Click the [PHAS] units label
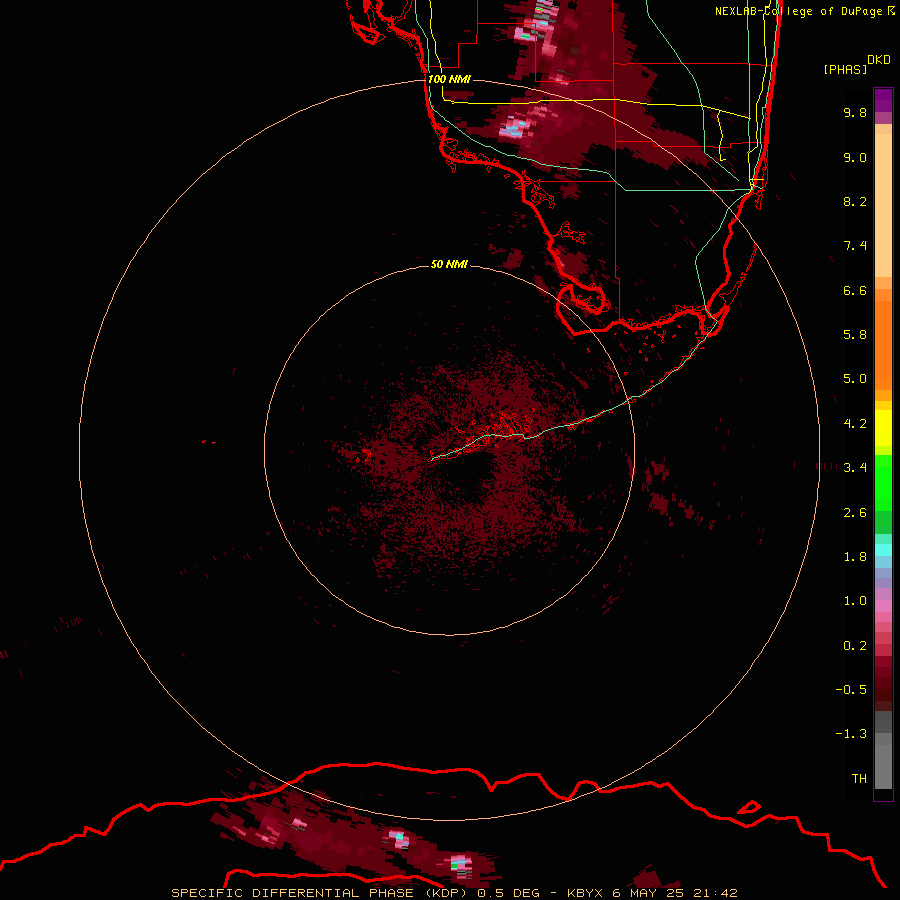This screenshot has height=900, width=900. point(845,69)
